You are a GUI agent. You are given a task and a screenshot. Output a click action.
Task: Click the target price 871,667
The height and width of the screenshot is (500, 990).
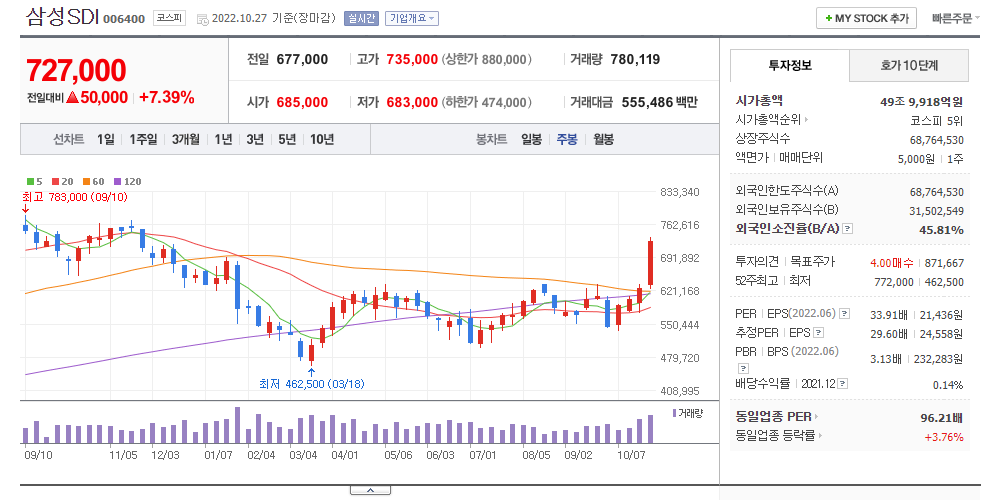[x=945, y=263]
